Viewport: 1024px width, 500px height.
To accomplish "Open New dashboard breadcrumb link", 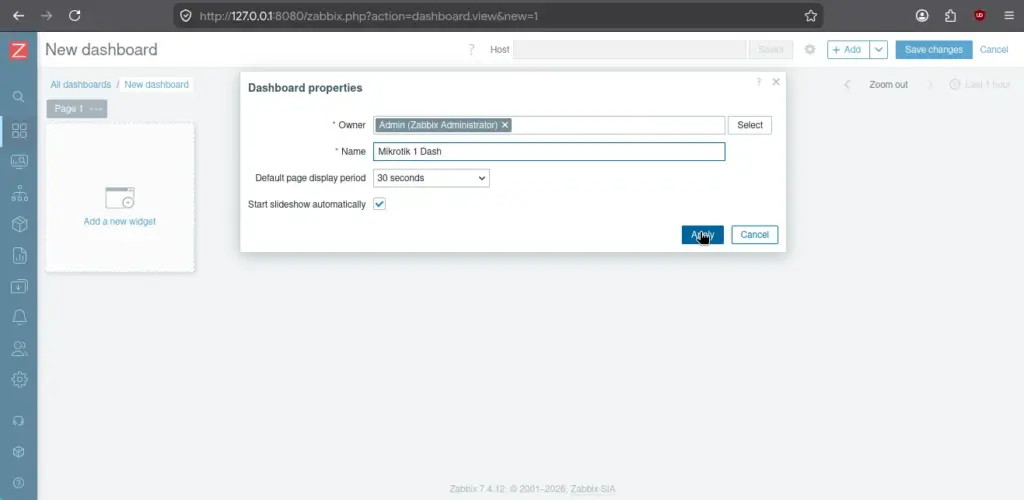I will 157,84.
